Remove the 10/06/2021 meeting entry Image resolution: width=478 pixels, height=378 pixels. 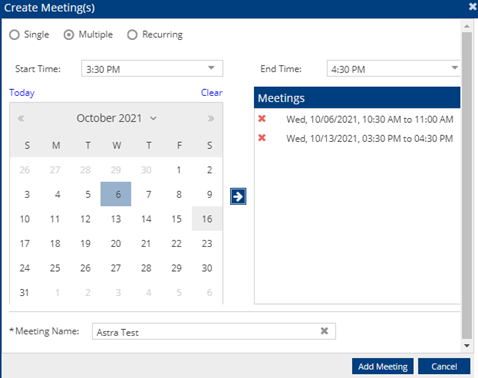tap(262, 118)
